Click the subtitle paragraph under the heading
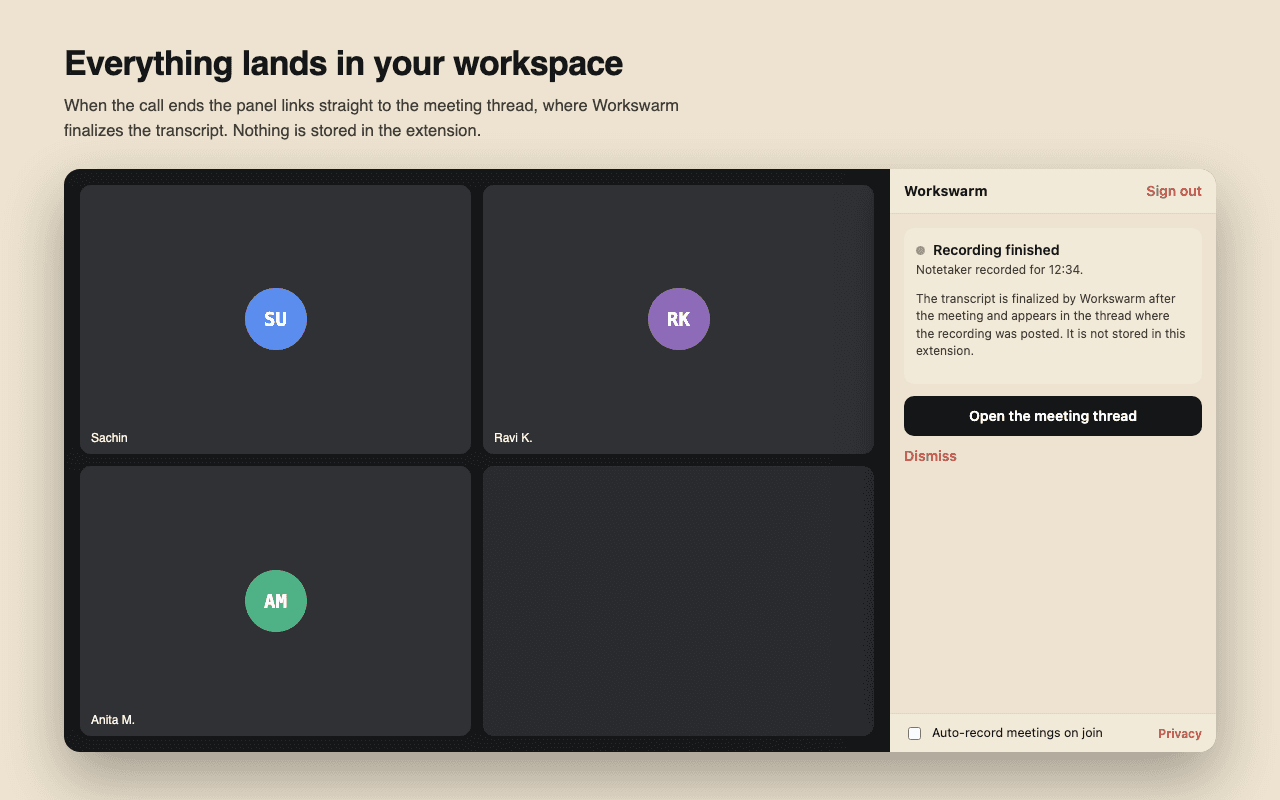The width and height of the screenshot is (1280, 800). [371, 118]
